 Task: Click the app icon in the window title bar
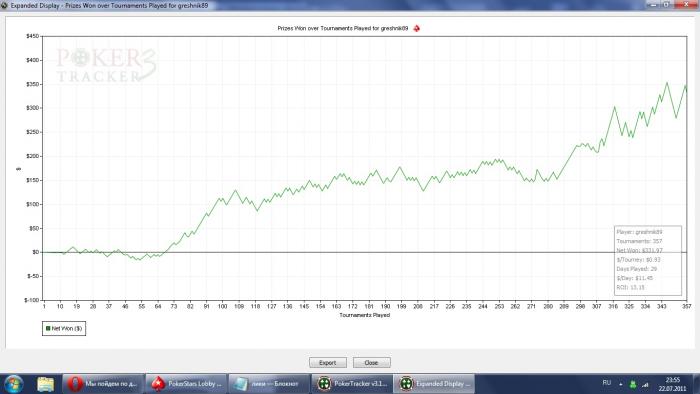point(4,5)
